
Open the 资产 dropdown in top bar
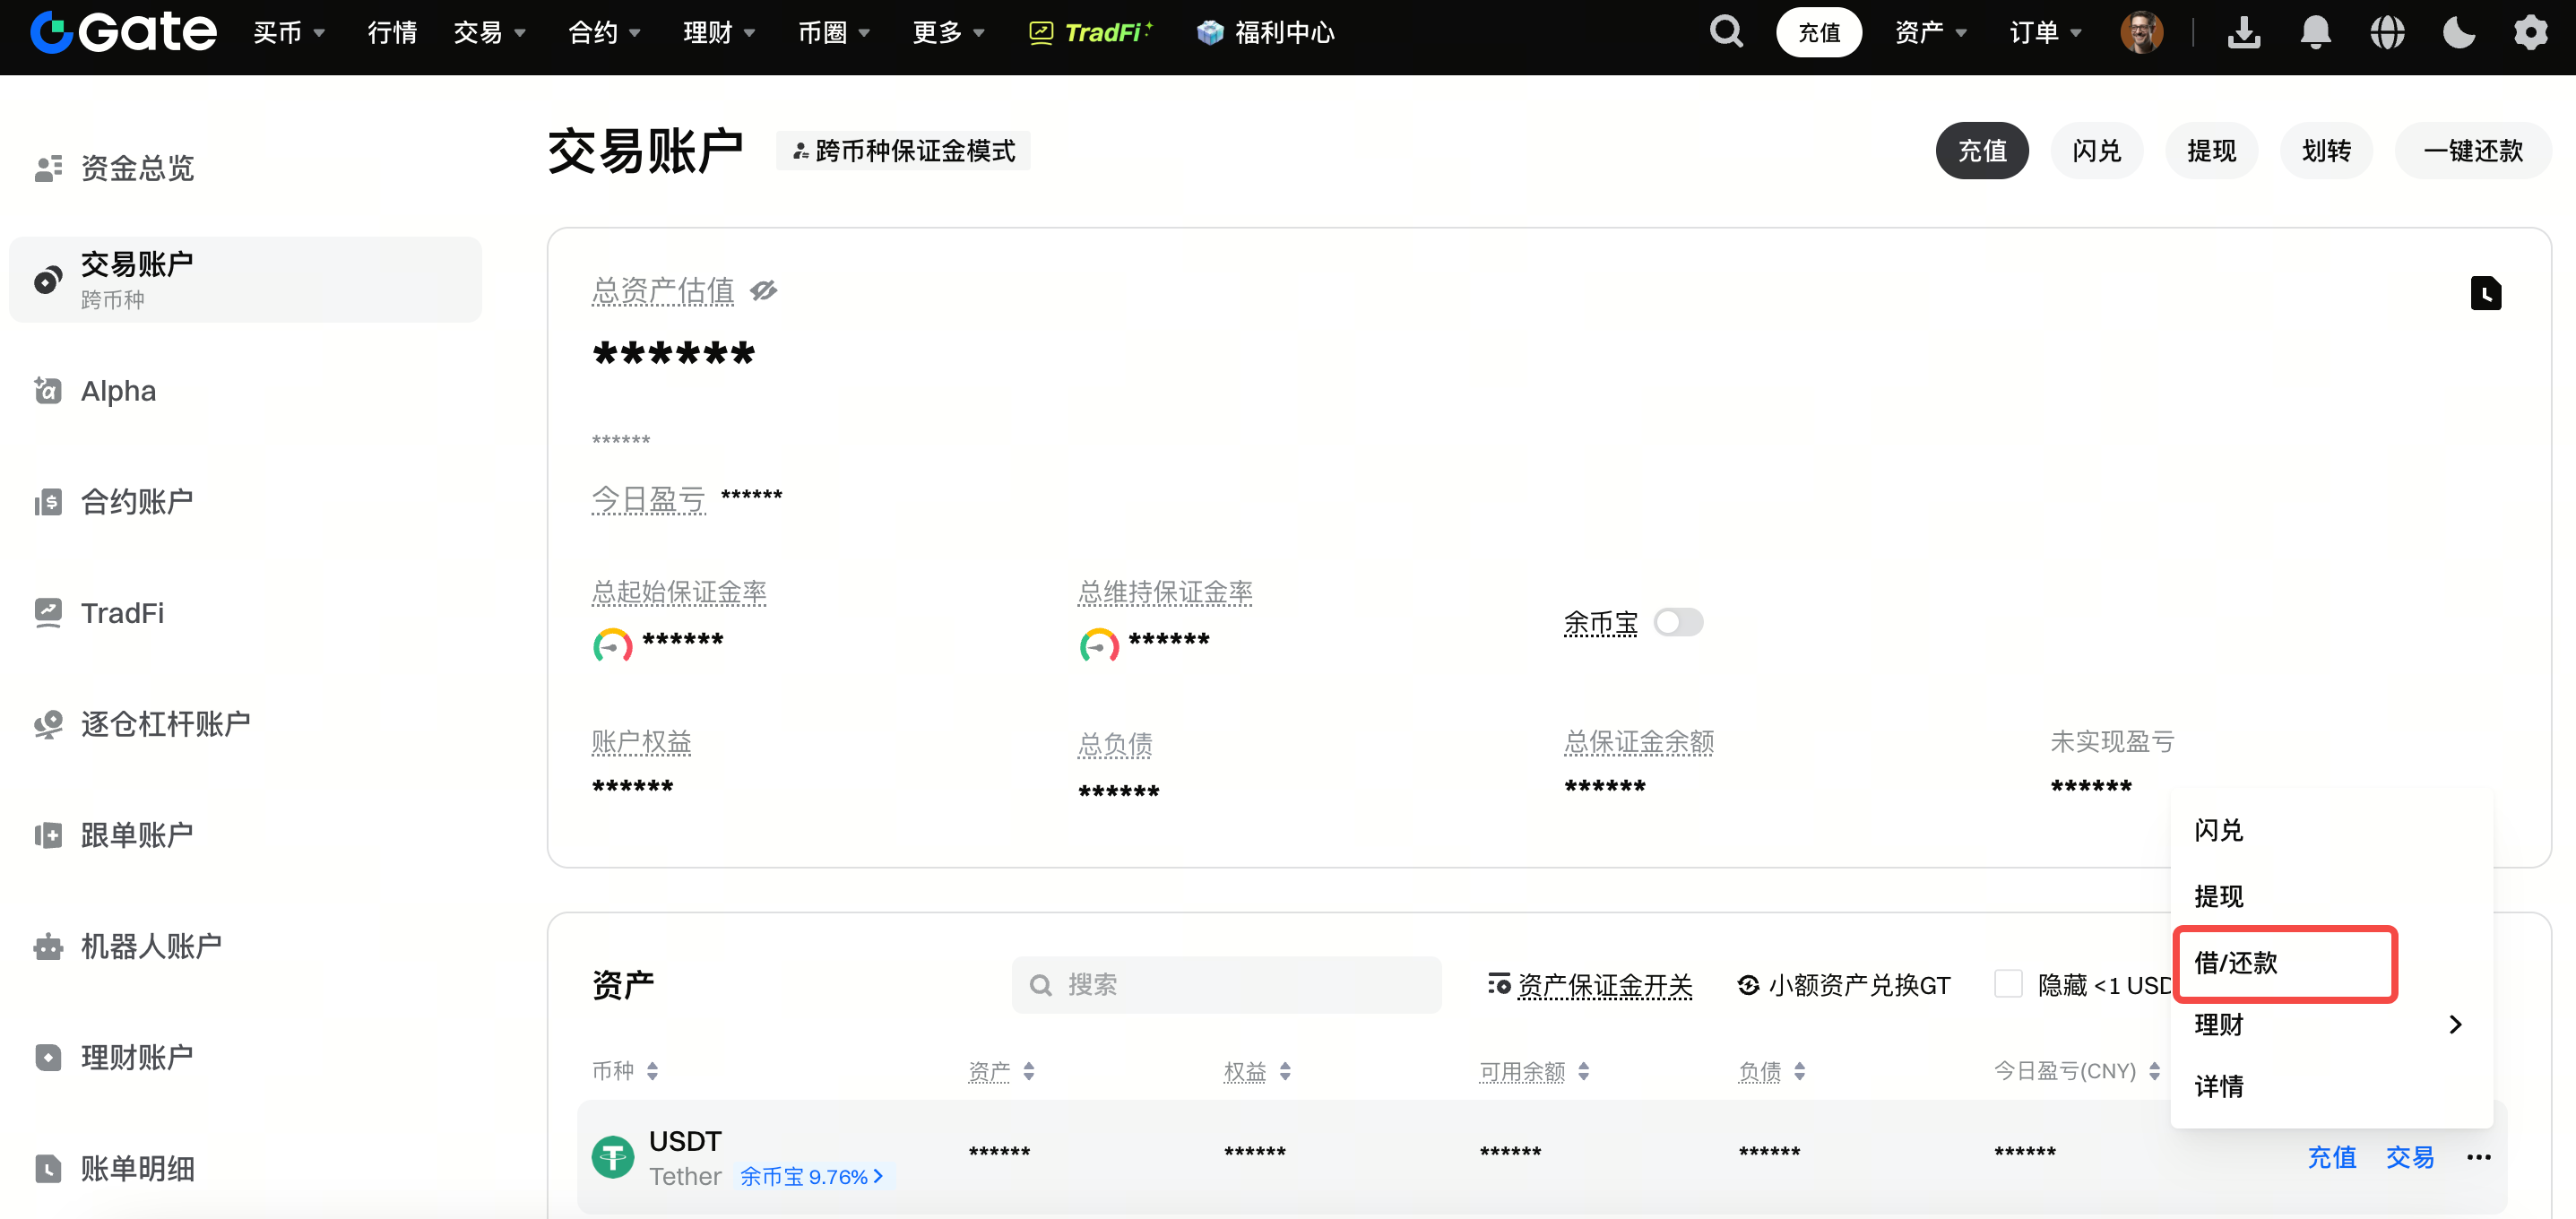pos(1930,32)
